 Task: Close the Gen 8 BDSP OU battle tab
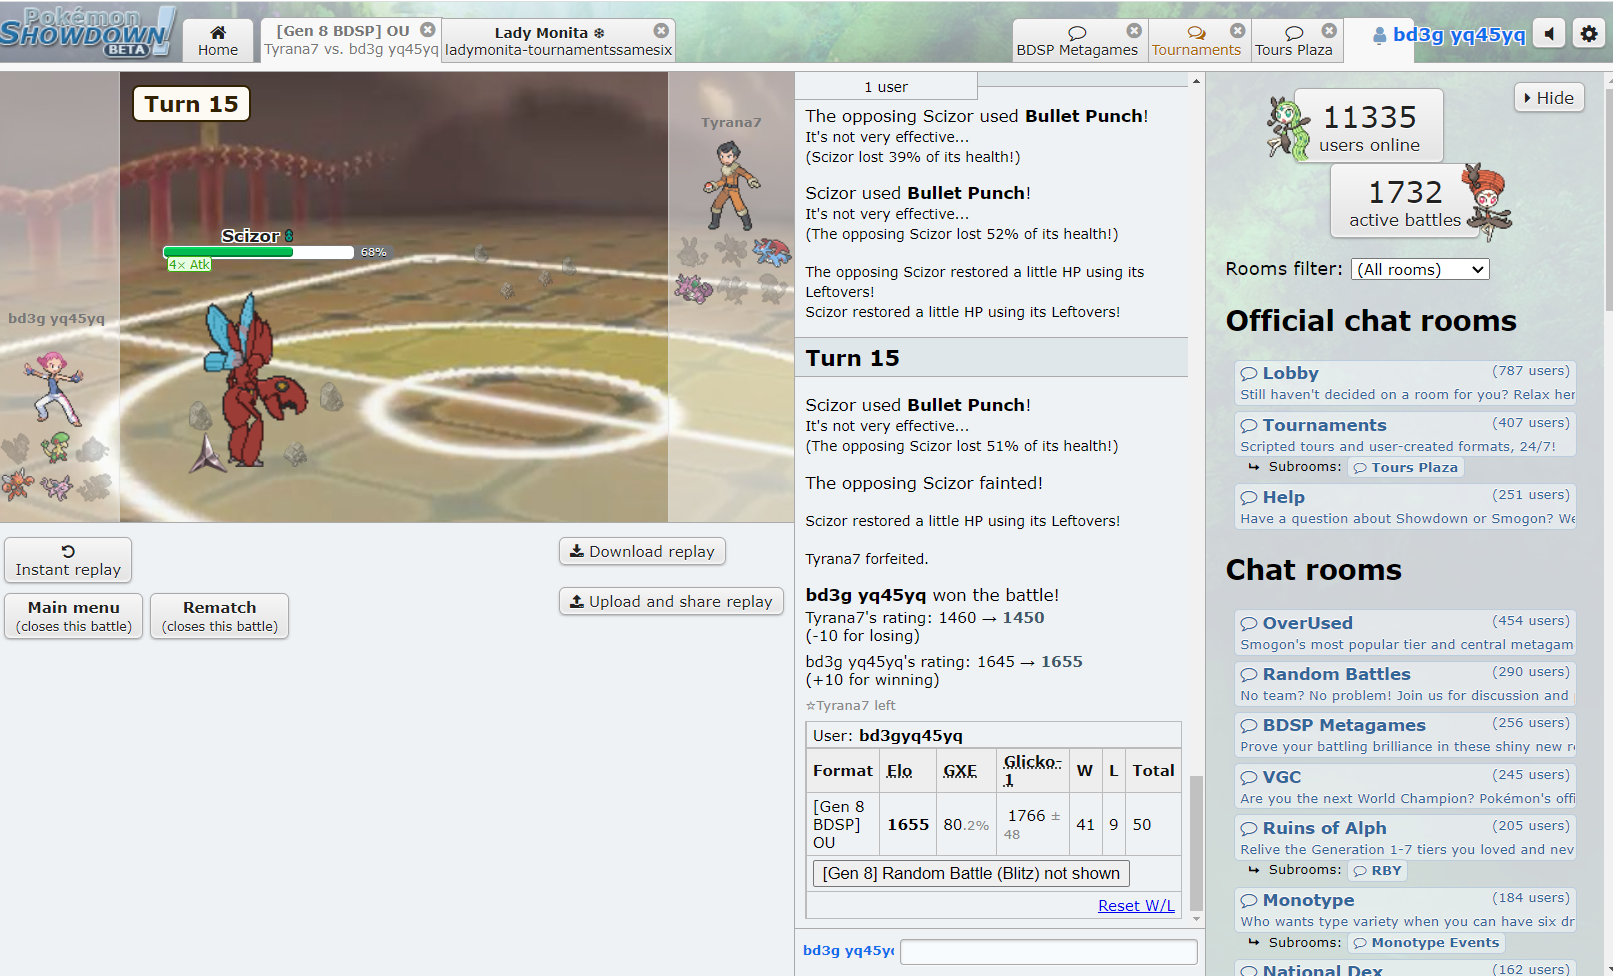(x=428, y=30)
